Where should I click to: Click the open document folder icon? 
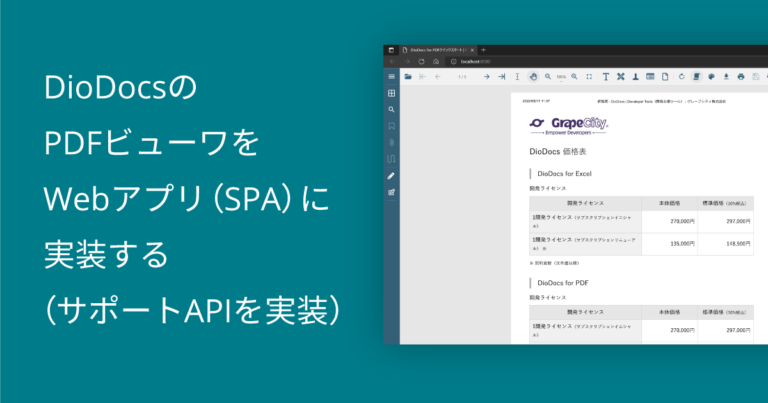coord(408,76)
